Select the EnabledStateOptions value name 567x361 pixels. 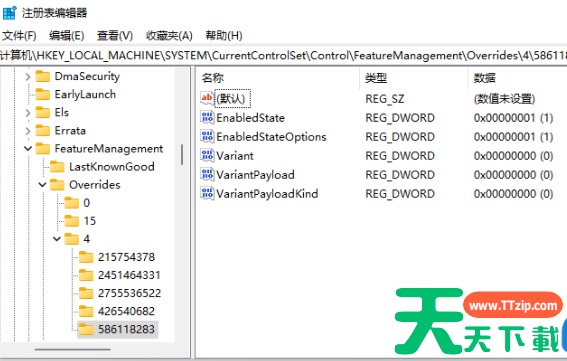271,137
